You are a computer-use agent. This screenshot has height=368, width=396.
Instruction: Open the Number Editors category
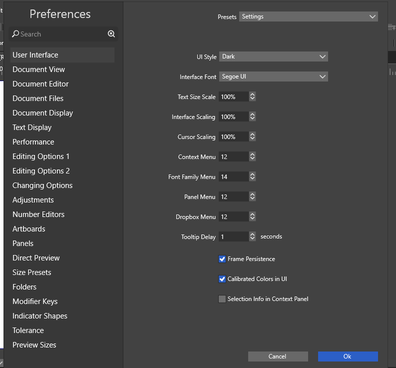coord(38,214)
